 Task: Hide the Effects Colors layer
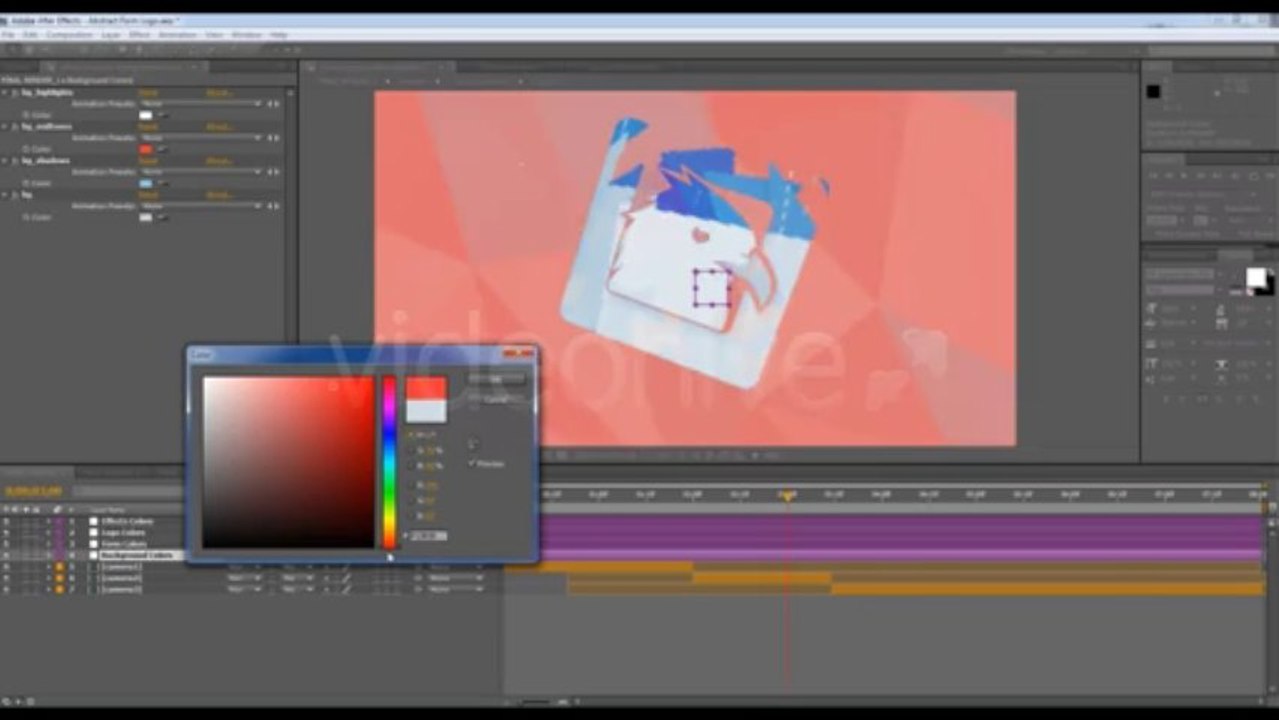click(x=7, y=522)
